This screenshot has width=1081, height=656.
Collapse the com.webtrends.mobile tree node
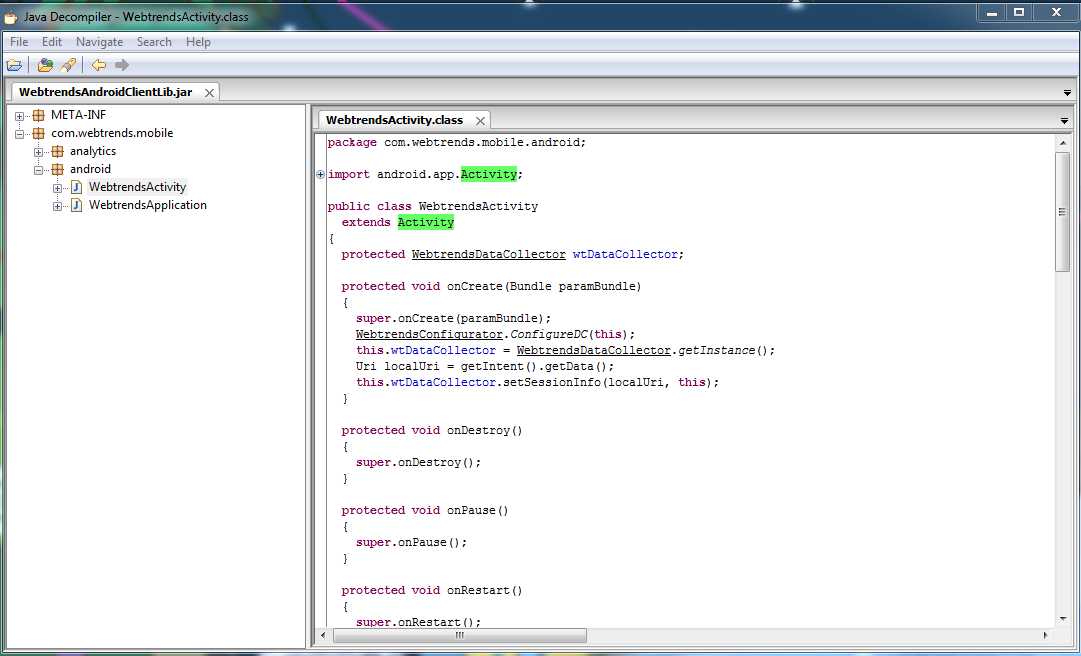point(19,134)
